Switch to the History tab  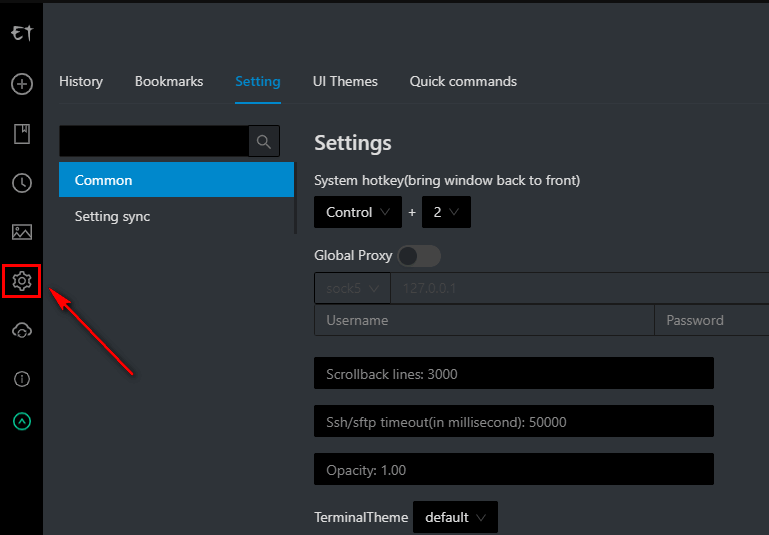click(x=81, y=81)
